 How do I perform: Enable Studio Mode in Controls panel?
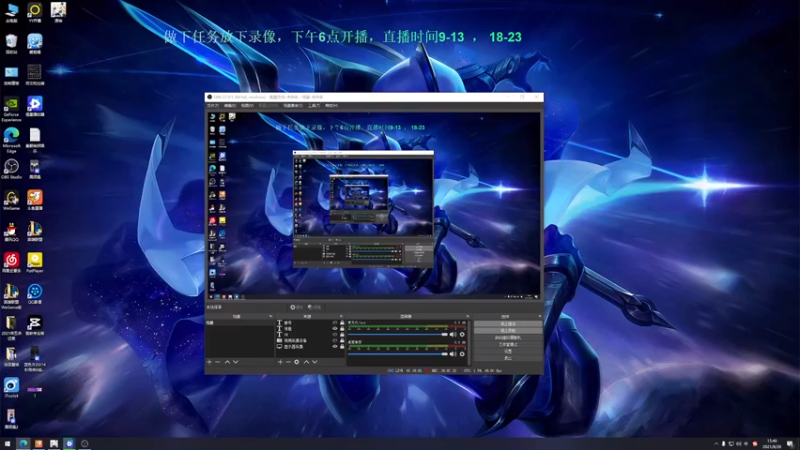(508, 344)
